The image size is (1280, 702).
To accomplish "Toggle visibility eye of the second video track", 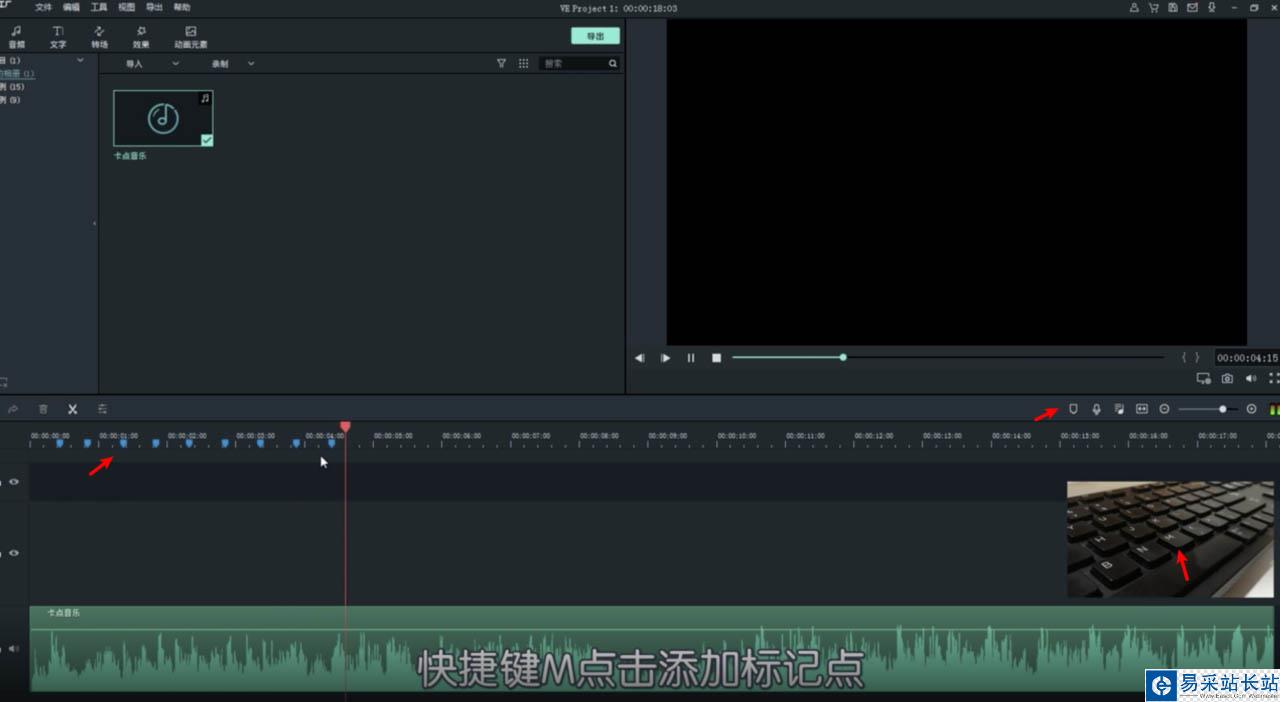I will pos(14,553).
